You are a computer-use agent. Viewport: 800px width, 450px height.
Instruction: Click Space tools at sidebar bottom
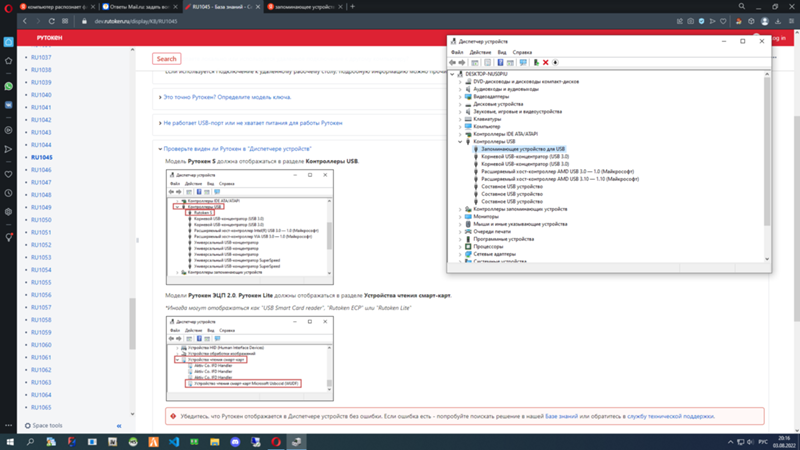[x=44, y=426]
